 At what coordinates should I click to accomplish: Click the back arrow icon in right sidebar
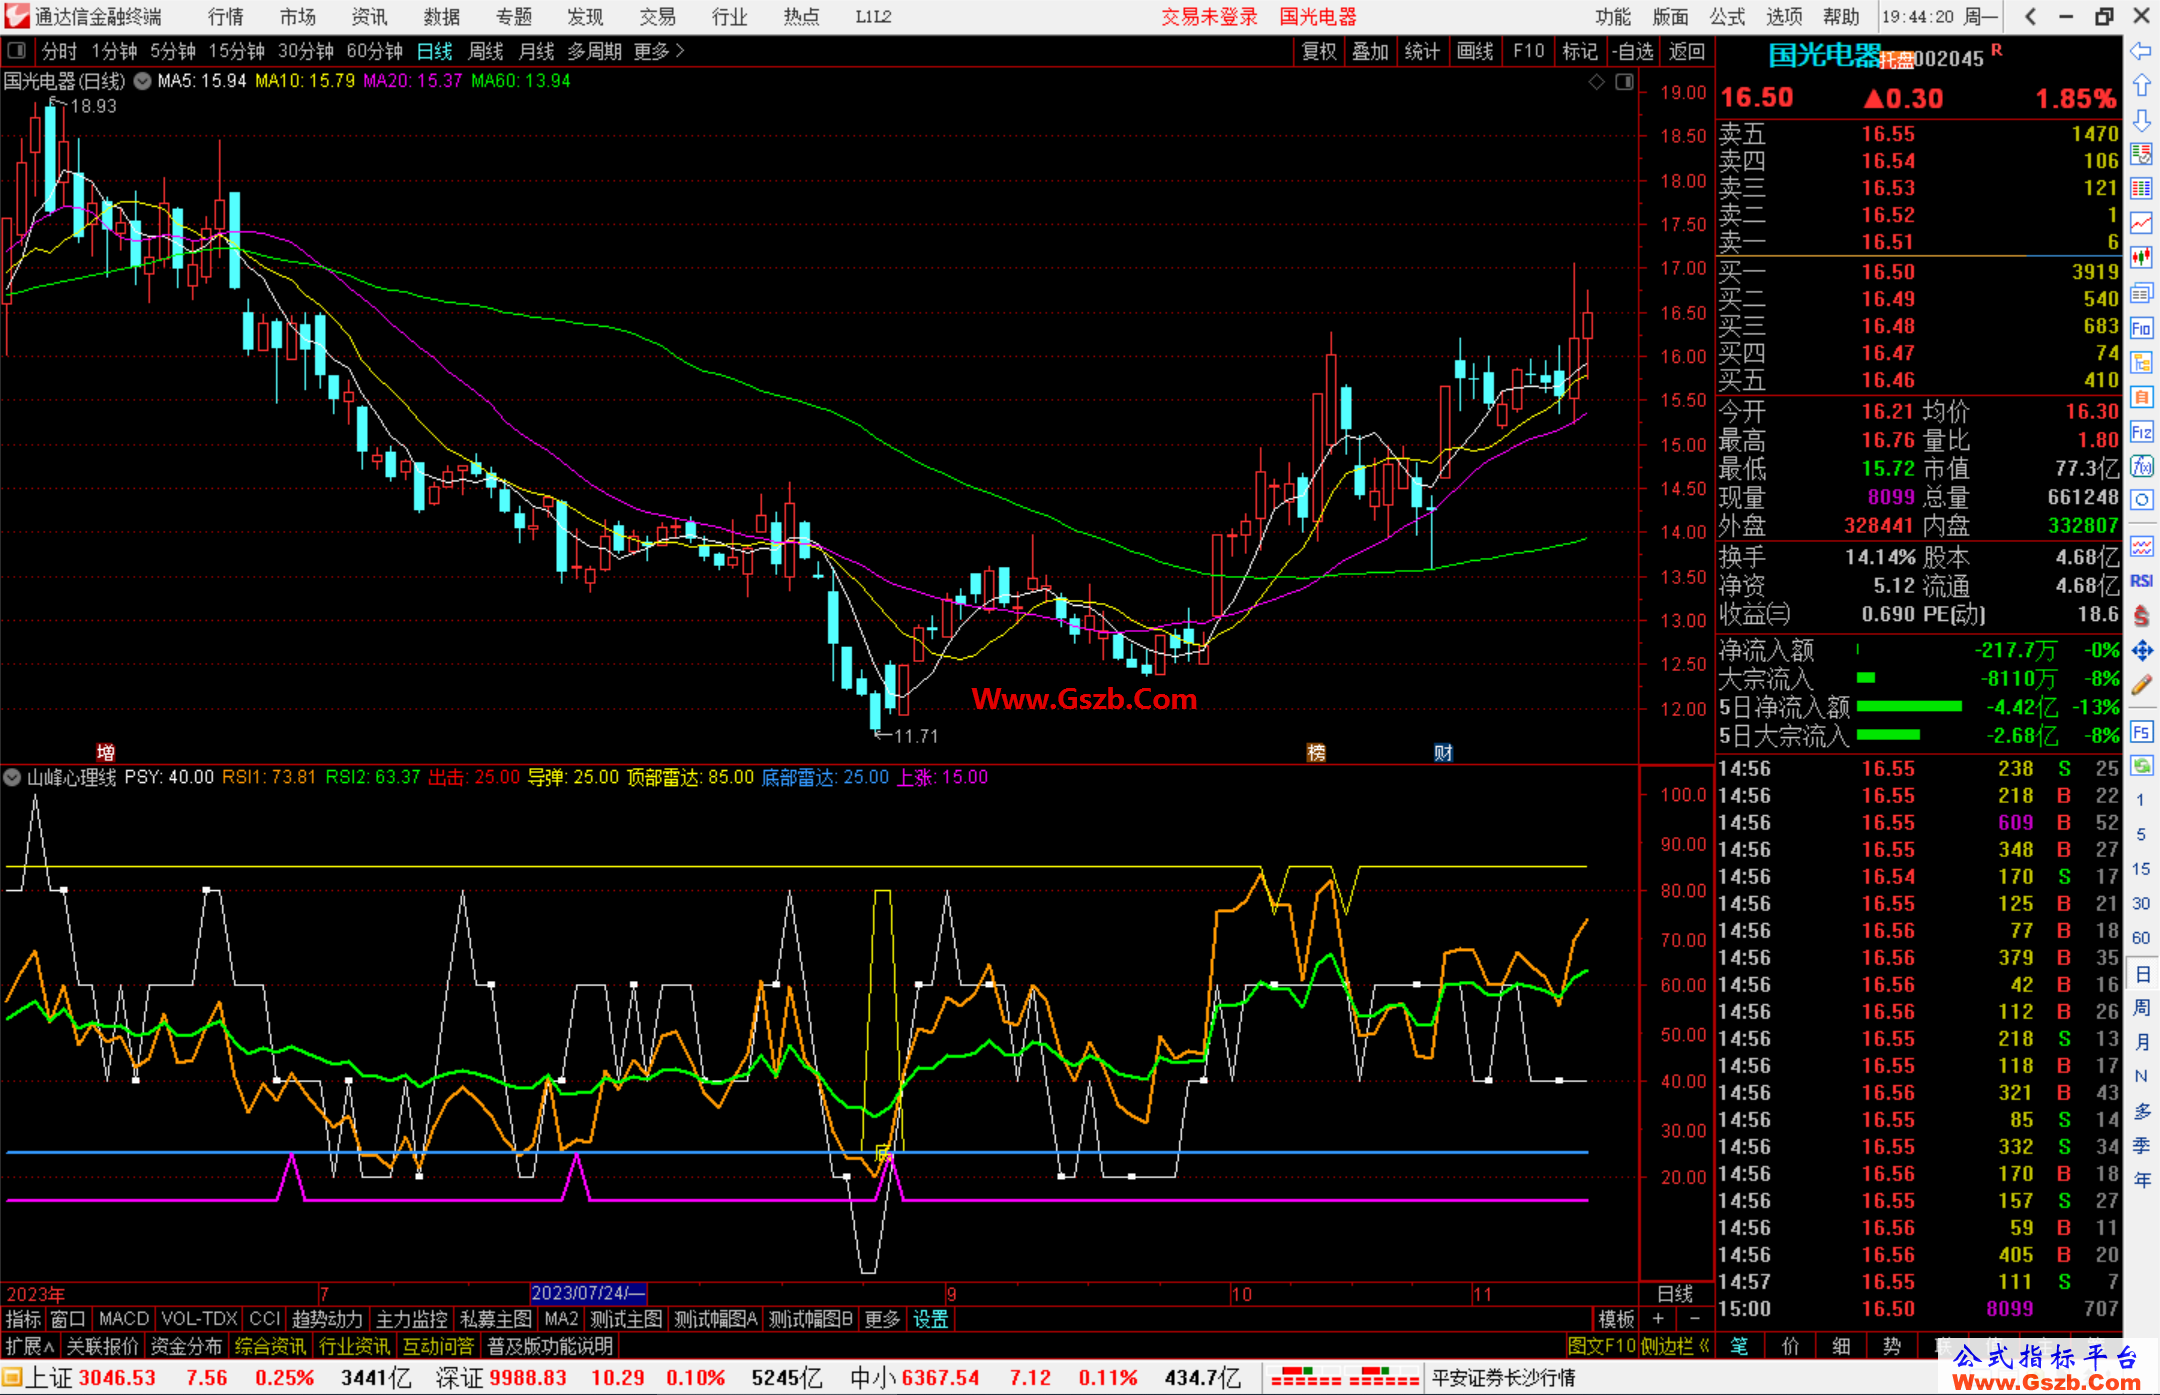pos(2141,51)
